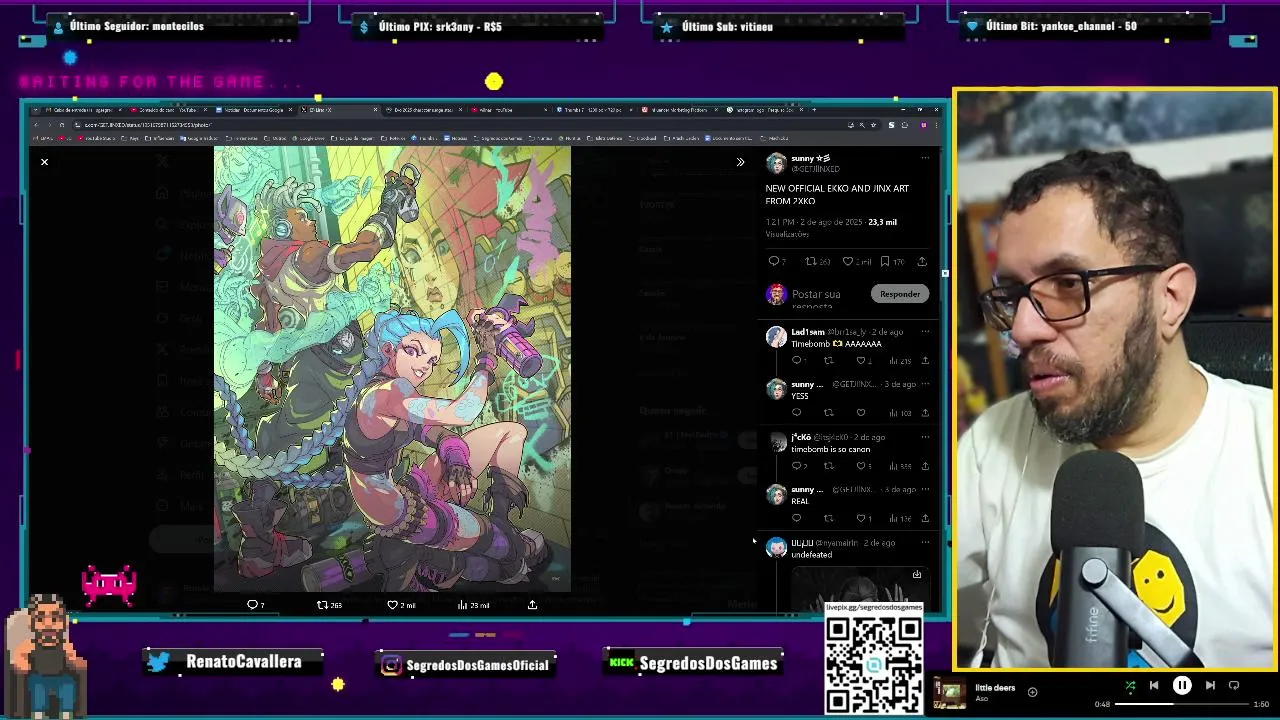
Task: Like sunny's REAL comment
Action: pos(861,518)
